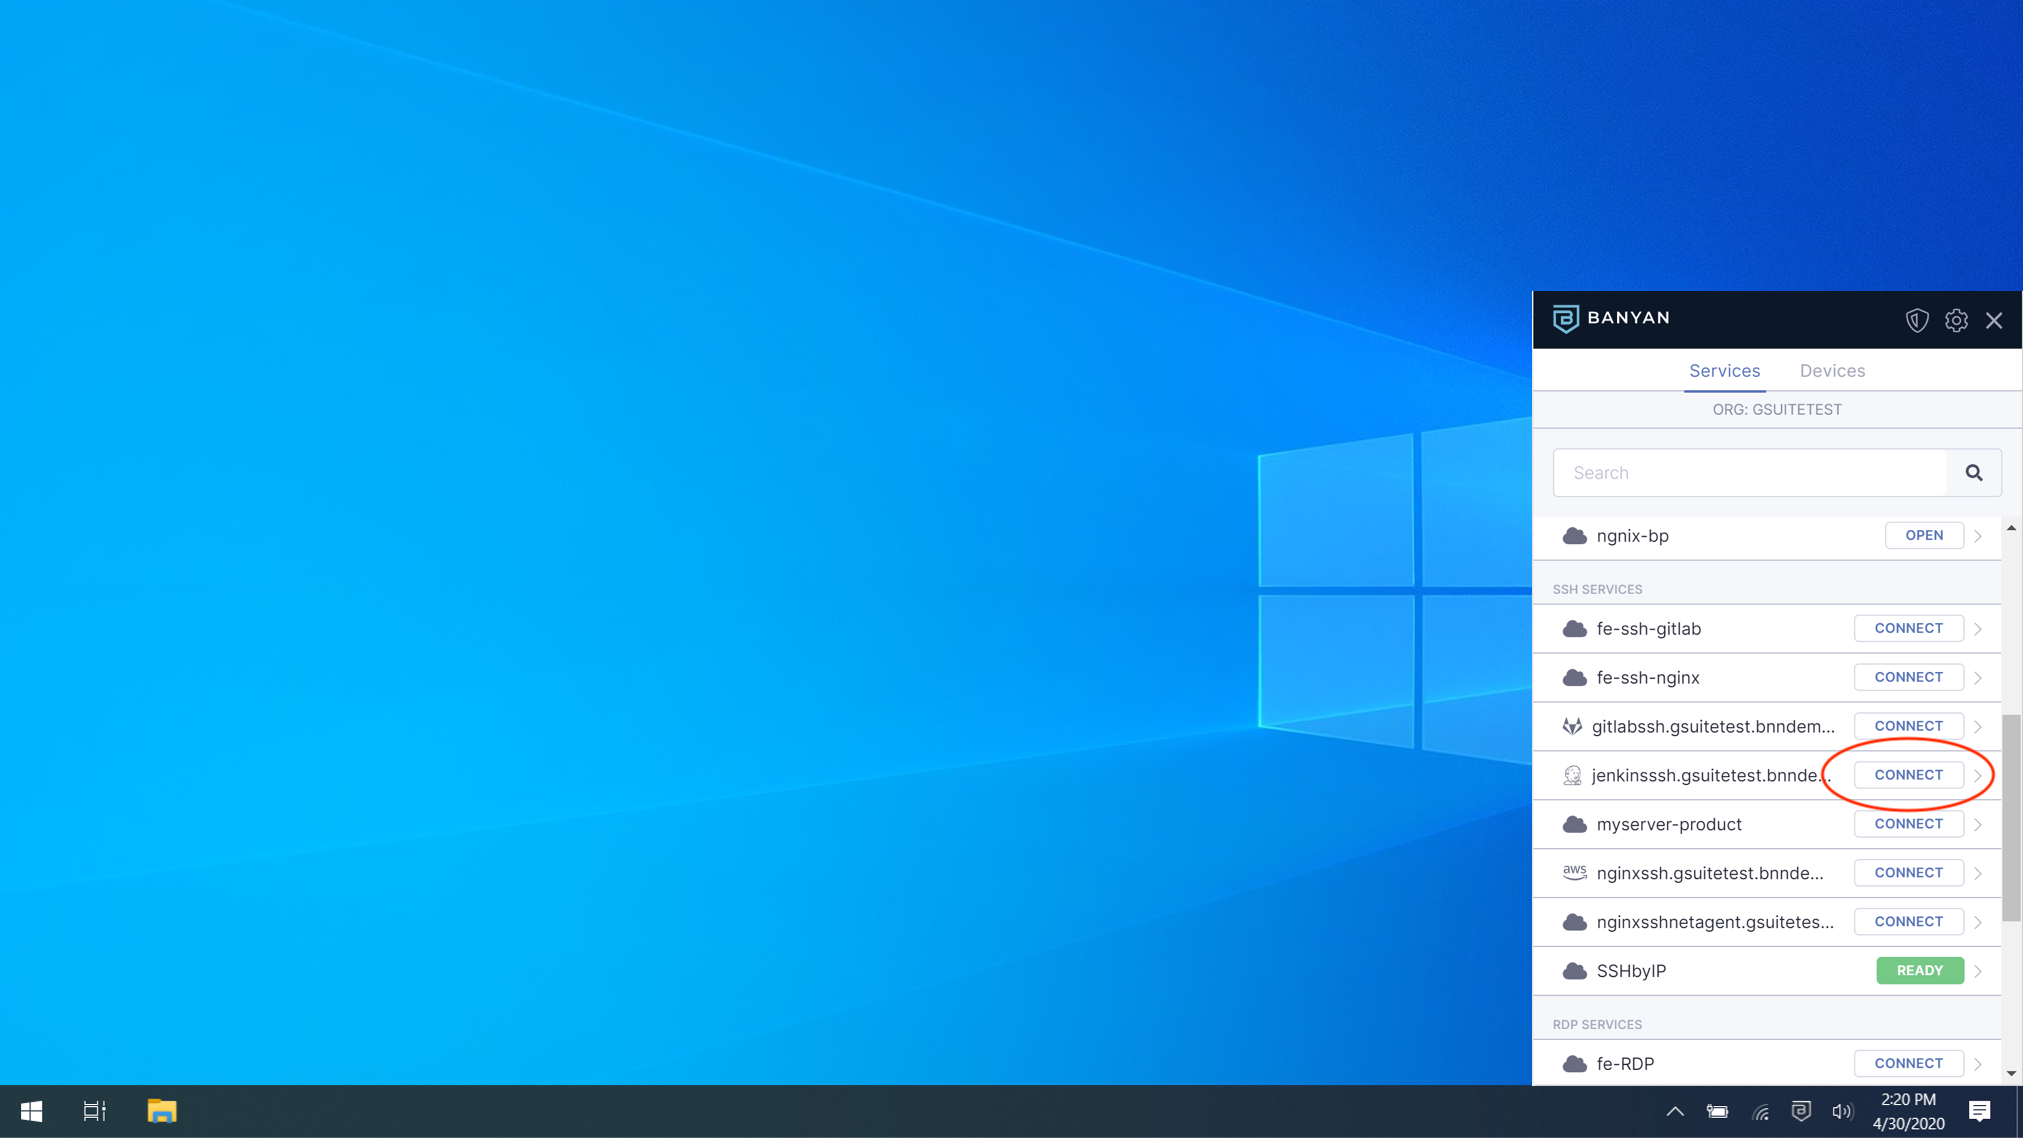This screenshot has width=2023, height=1138.
Task: Click the AWS icon for nginxssh service
Action: 1574,873
